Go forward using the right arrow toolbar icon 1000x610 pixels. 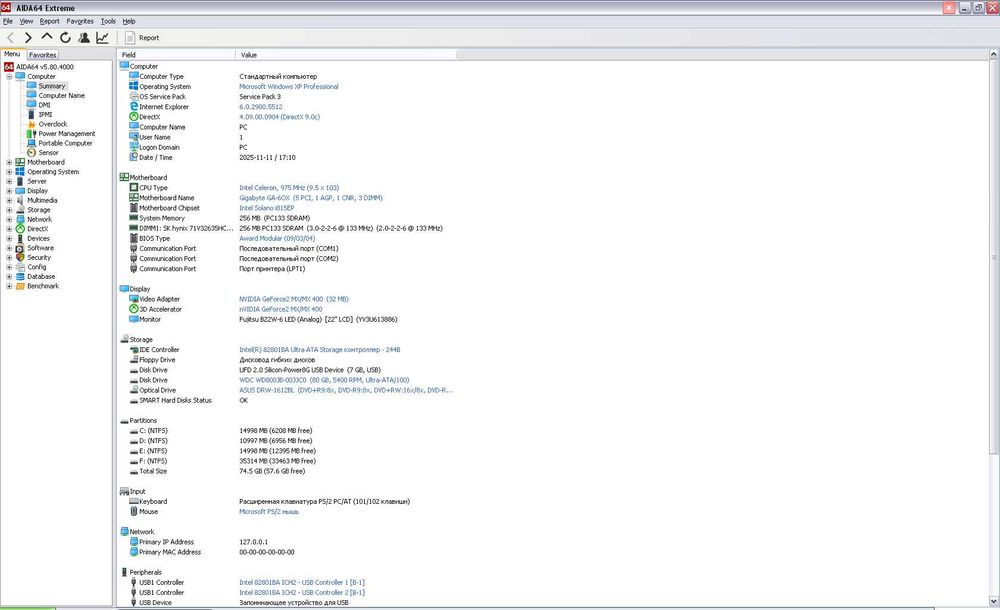tap(28, 38)
